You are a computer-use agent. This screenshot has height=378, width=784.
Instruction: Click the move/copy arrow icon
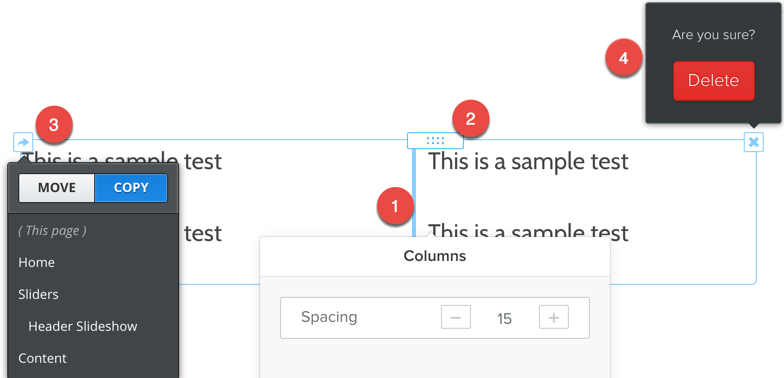[23, 142]
